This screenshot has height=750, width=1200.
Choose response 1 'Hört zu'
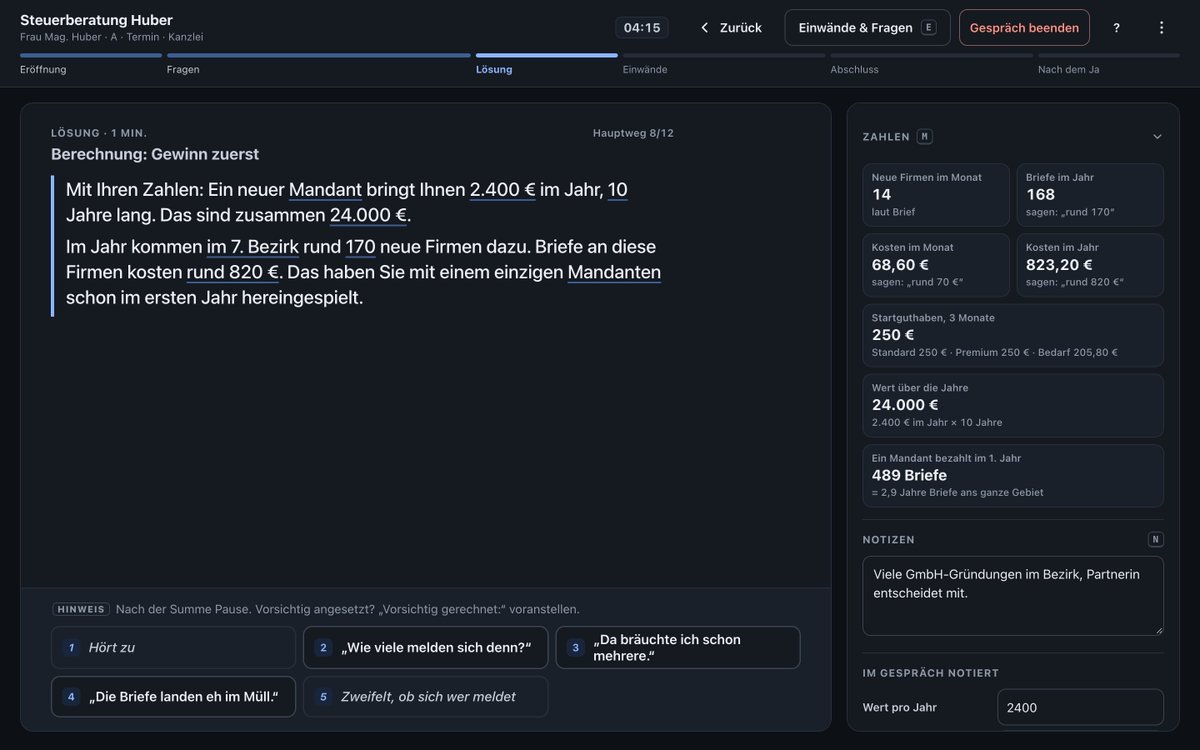[x=173, y=647]
